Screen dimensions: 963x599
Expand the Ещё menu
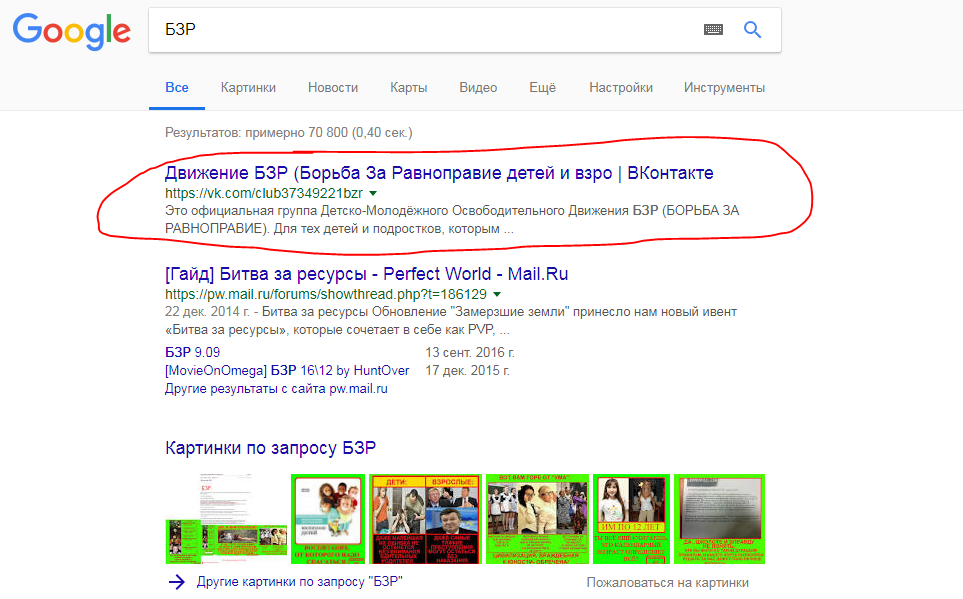pyautogui.click(x=542, y=88)
